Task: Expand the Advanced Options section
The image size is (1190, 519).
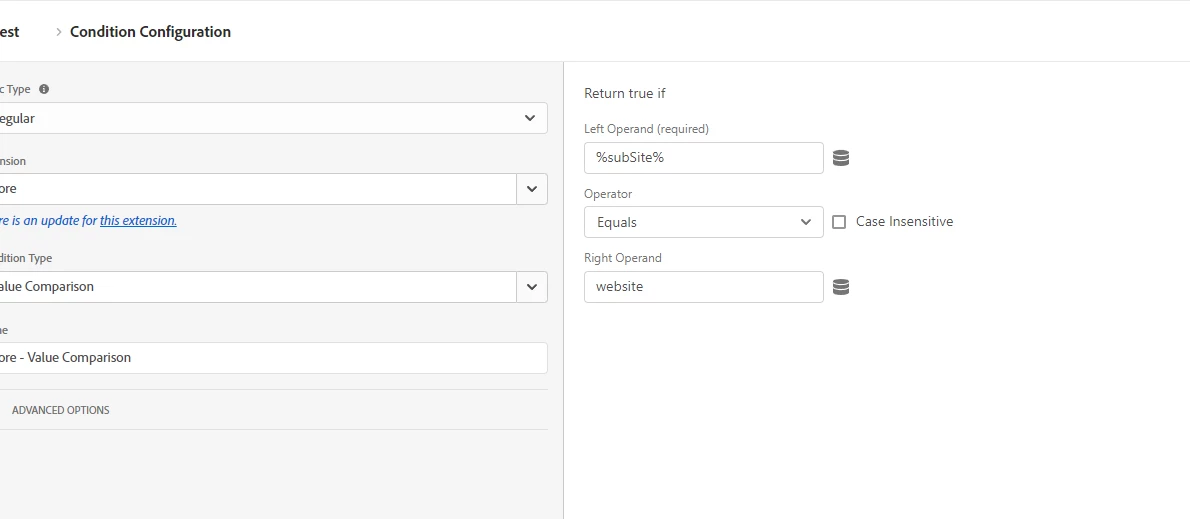Action: [60, 410]
